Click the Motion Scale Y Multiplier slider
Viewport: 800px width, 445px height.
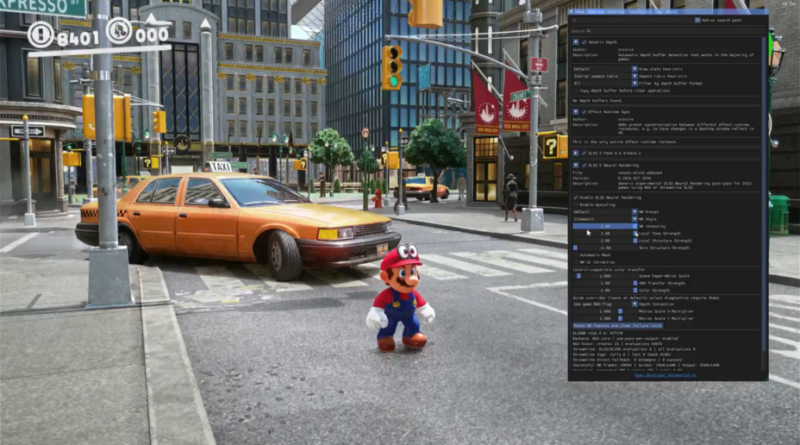pyautogui.click(x=605, y=318)
